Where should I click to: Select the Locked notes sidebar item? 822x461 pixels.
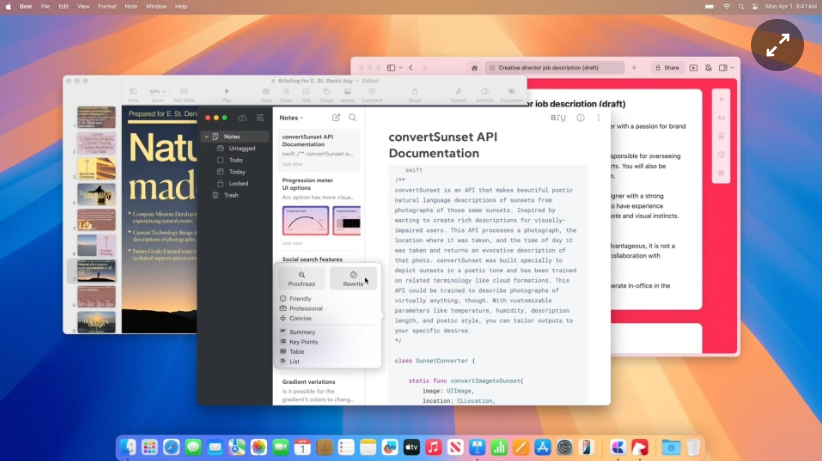point(238,183)
